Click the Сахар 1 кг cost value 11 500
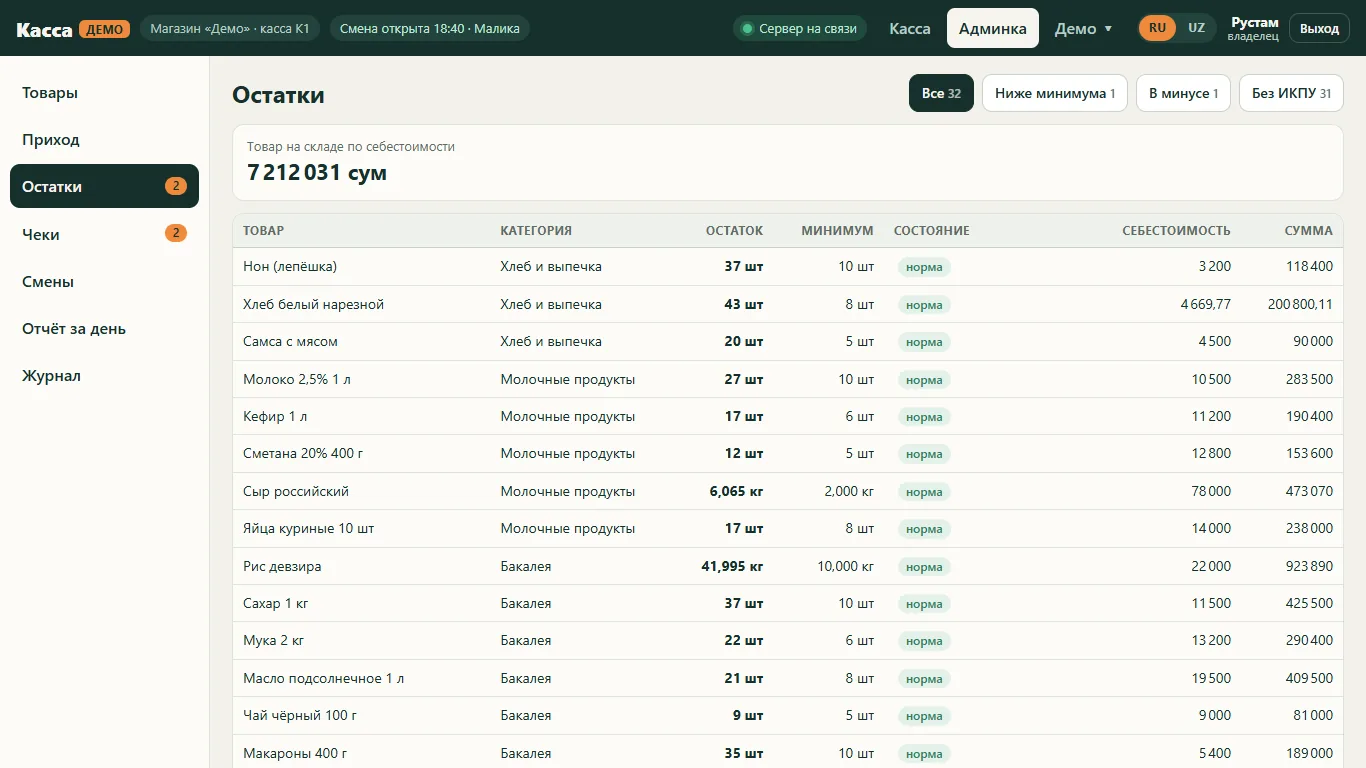This screenshot has width=1366, height=768. (x=1211, y=604)
